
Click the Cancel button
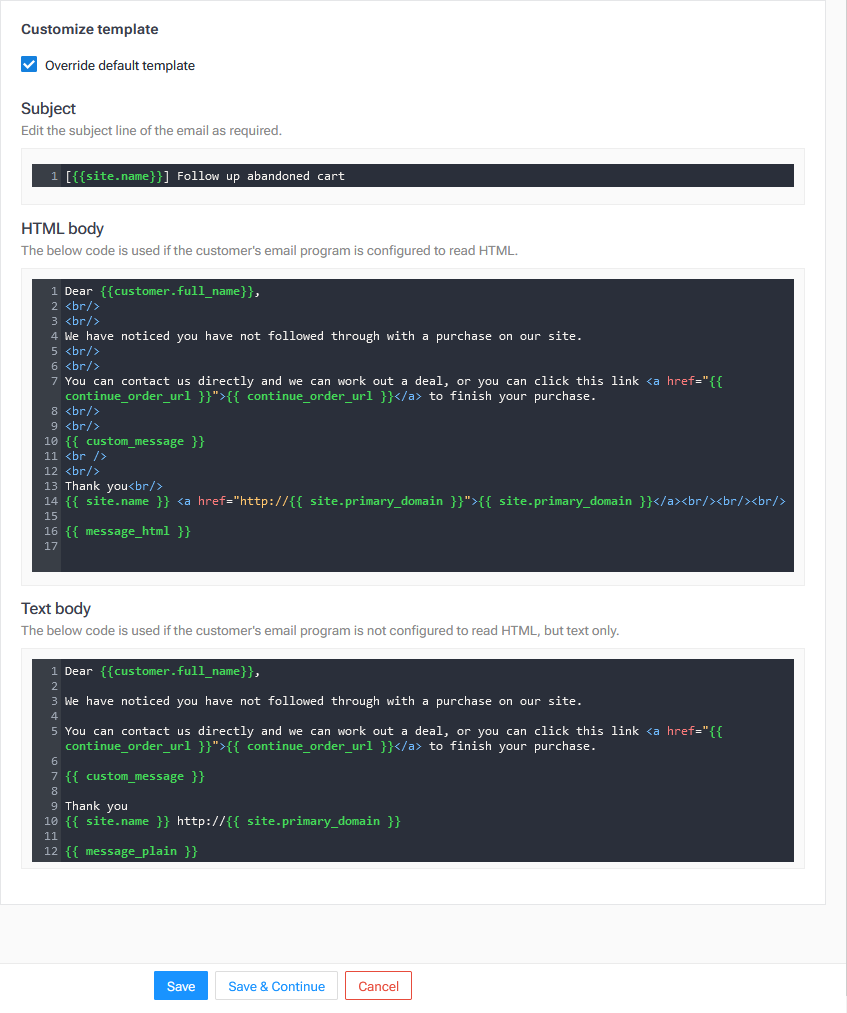pyautogui.click(x=378, y=986)
